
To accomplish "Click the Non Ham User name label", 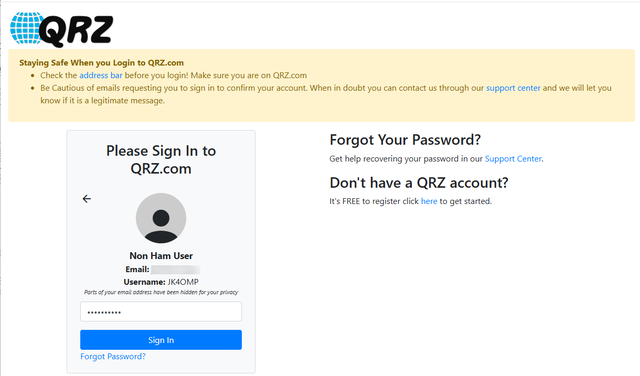I will click(x=161, y=256).
